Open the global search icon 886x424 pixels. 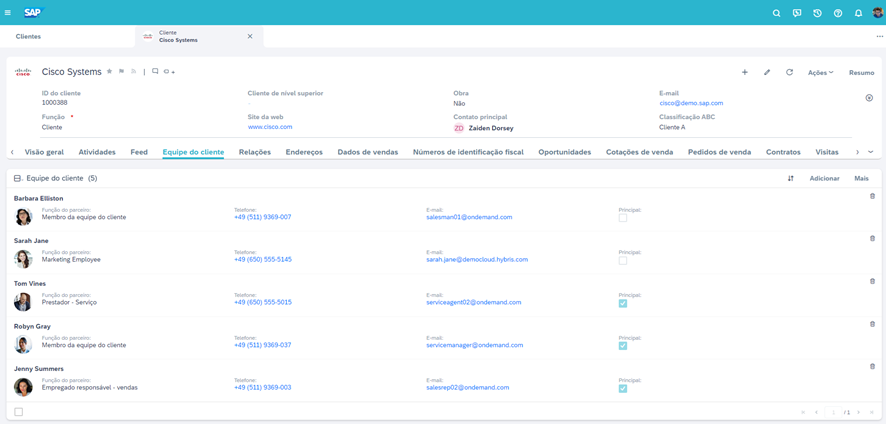tap(776, 13)
